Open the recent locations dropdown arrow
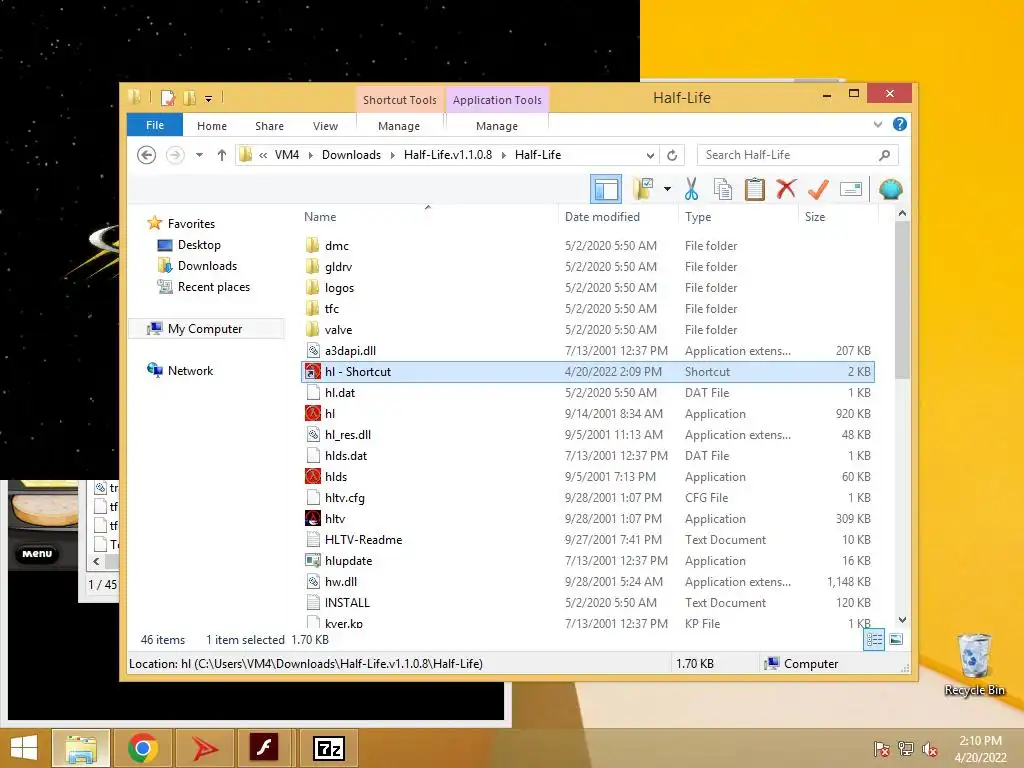 199,155
